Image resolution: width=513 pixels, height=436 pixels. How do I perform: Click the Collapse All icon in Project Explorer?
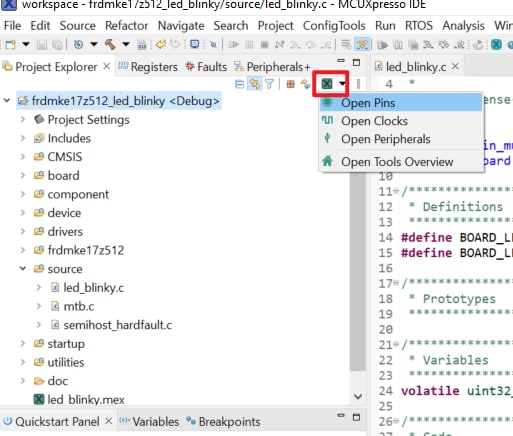pyautogui.click(x=239, y=84)
